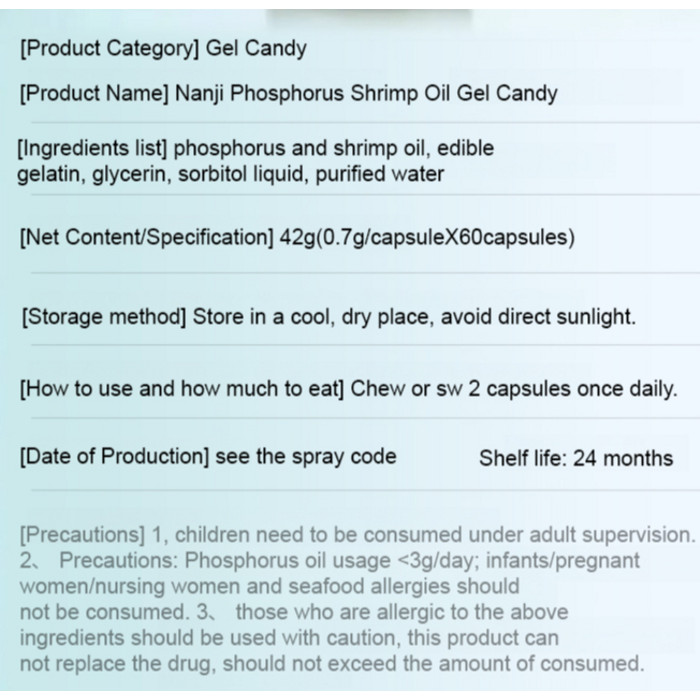Click 'Shelf life: 24 months' text
The width and height of the screenshot is (700, 700).
click(x=576, y=459)
